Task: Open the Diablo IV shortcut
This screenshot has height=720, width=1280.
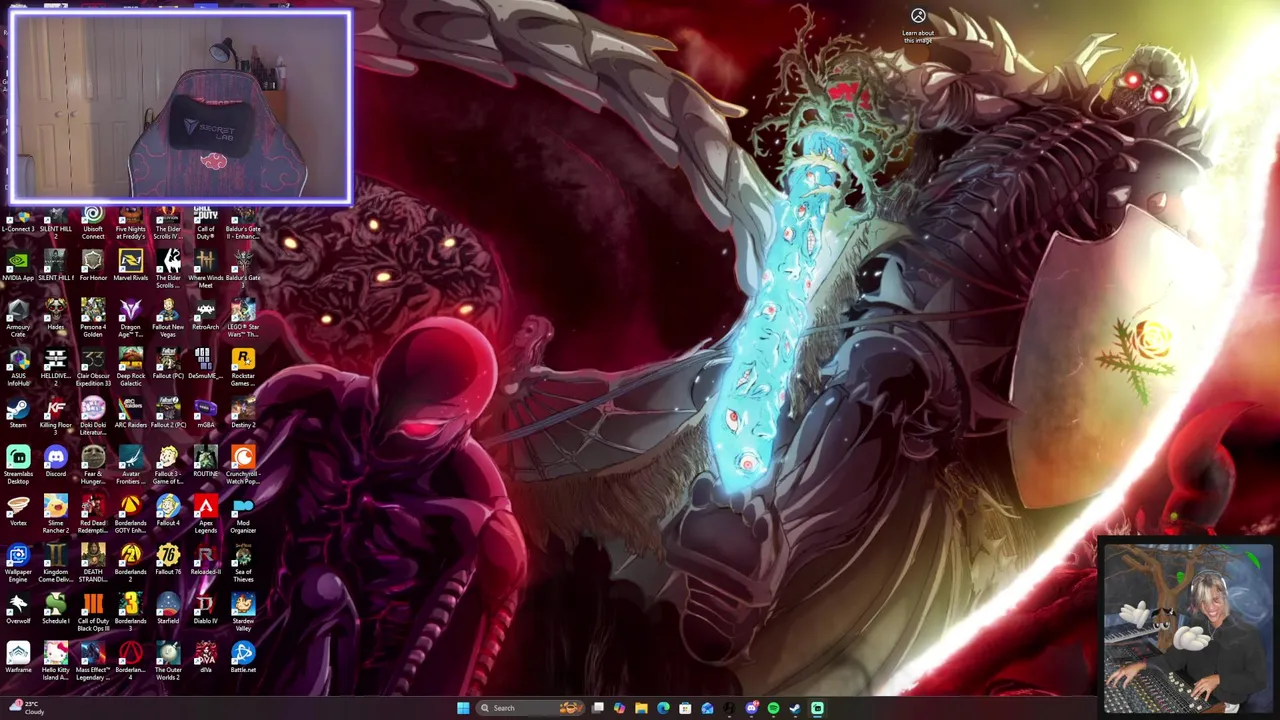Action: pos(205,609)
